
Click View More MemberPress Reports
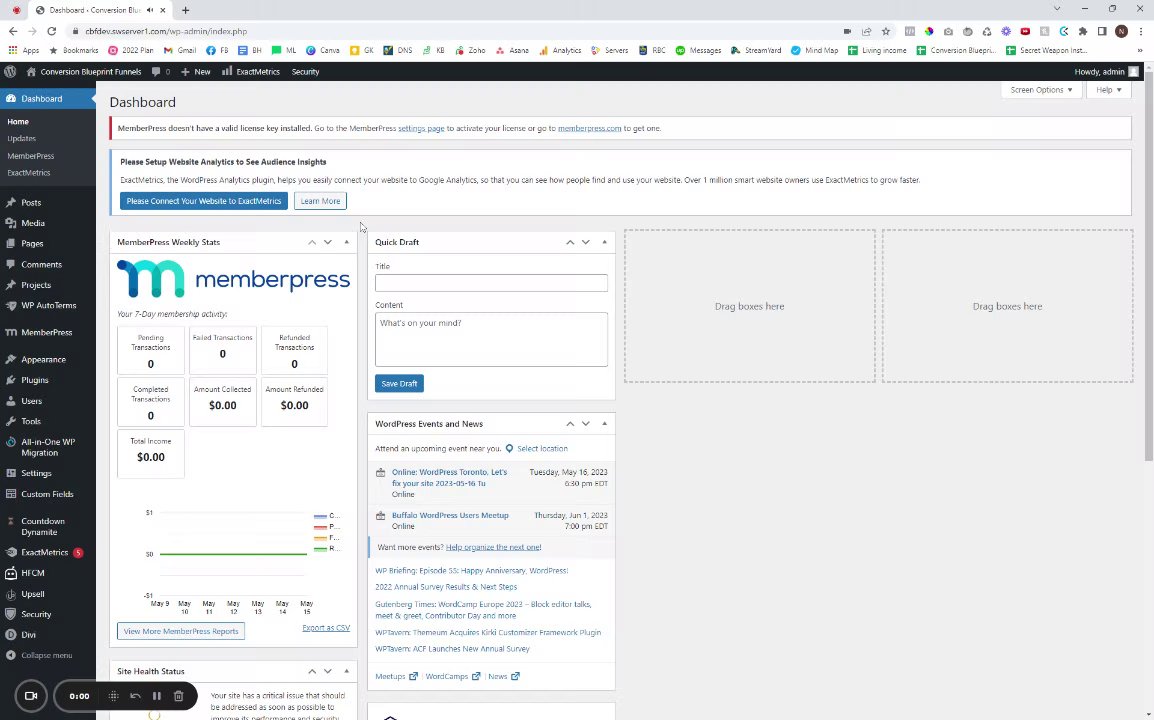tap(181, 631)
